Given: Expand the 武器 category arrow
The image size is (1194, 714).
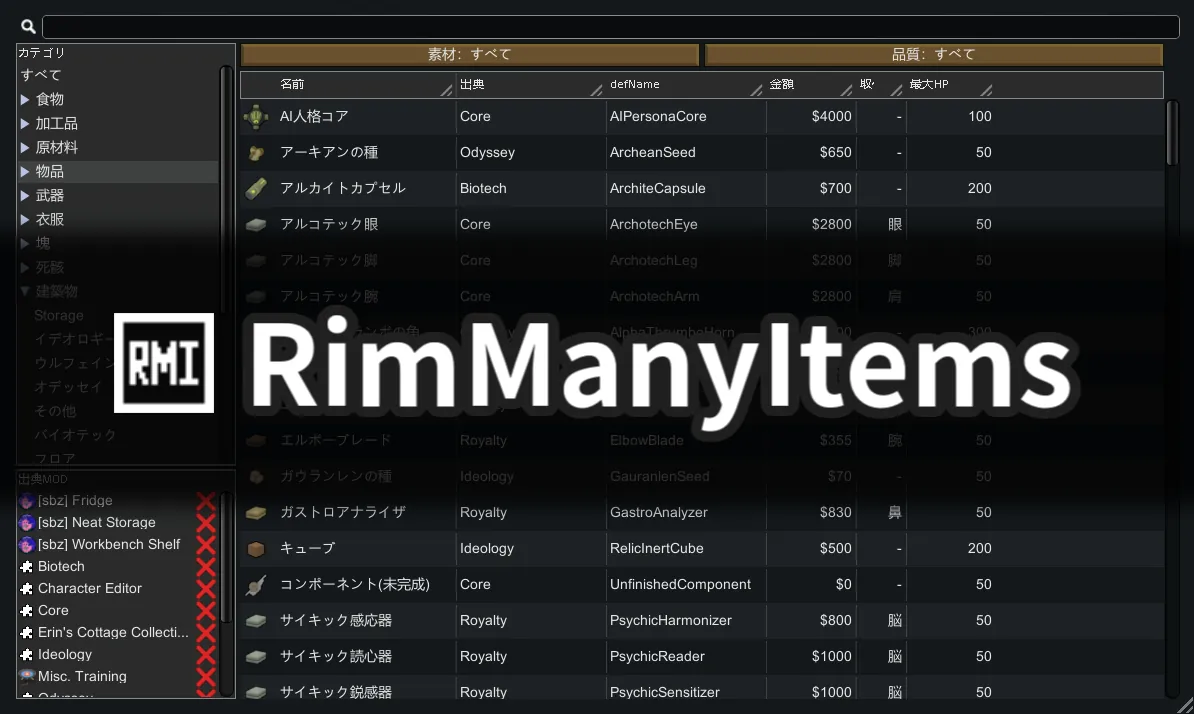Looking at the screenshot, I should [26, 195].
